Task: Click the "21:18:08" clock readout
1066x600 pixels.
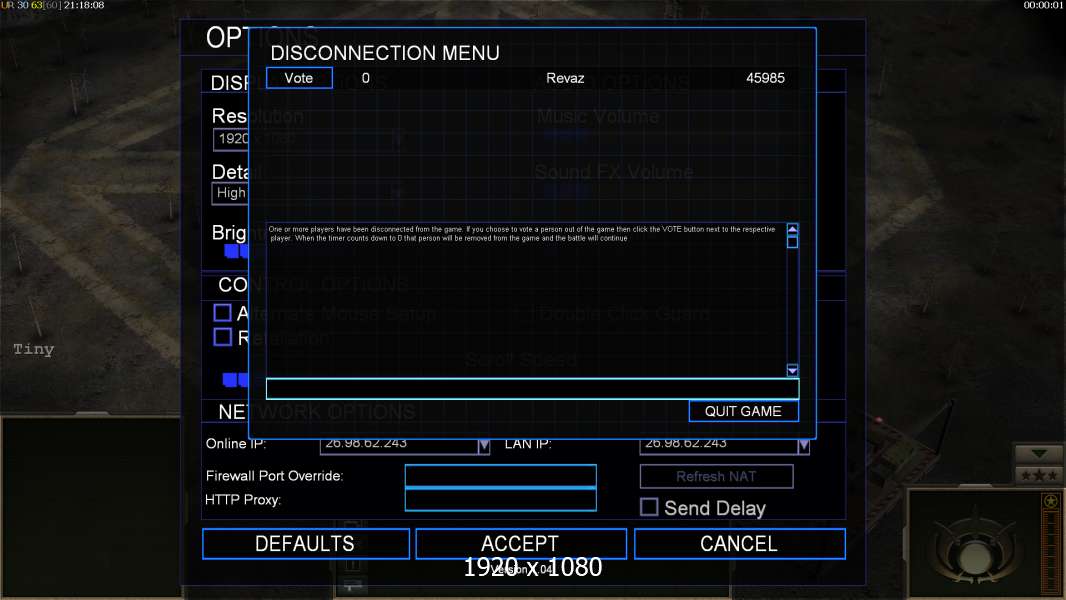Action: pyautogui.click(x=84, y=5)
